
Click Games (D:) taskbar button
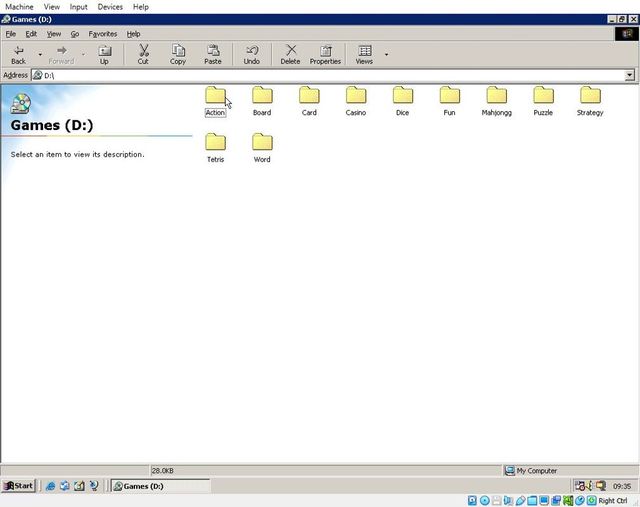(161, 486)
